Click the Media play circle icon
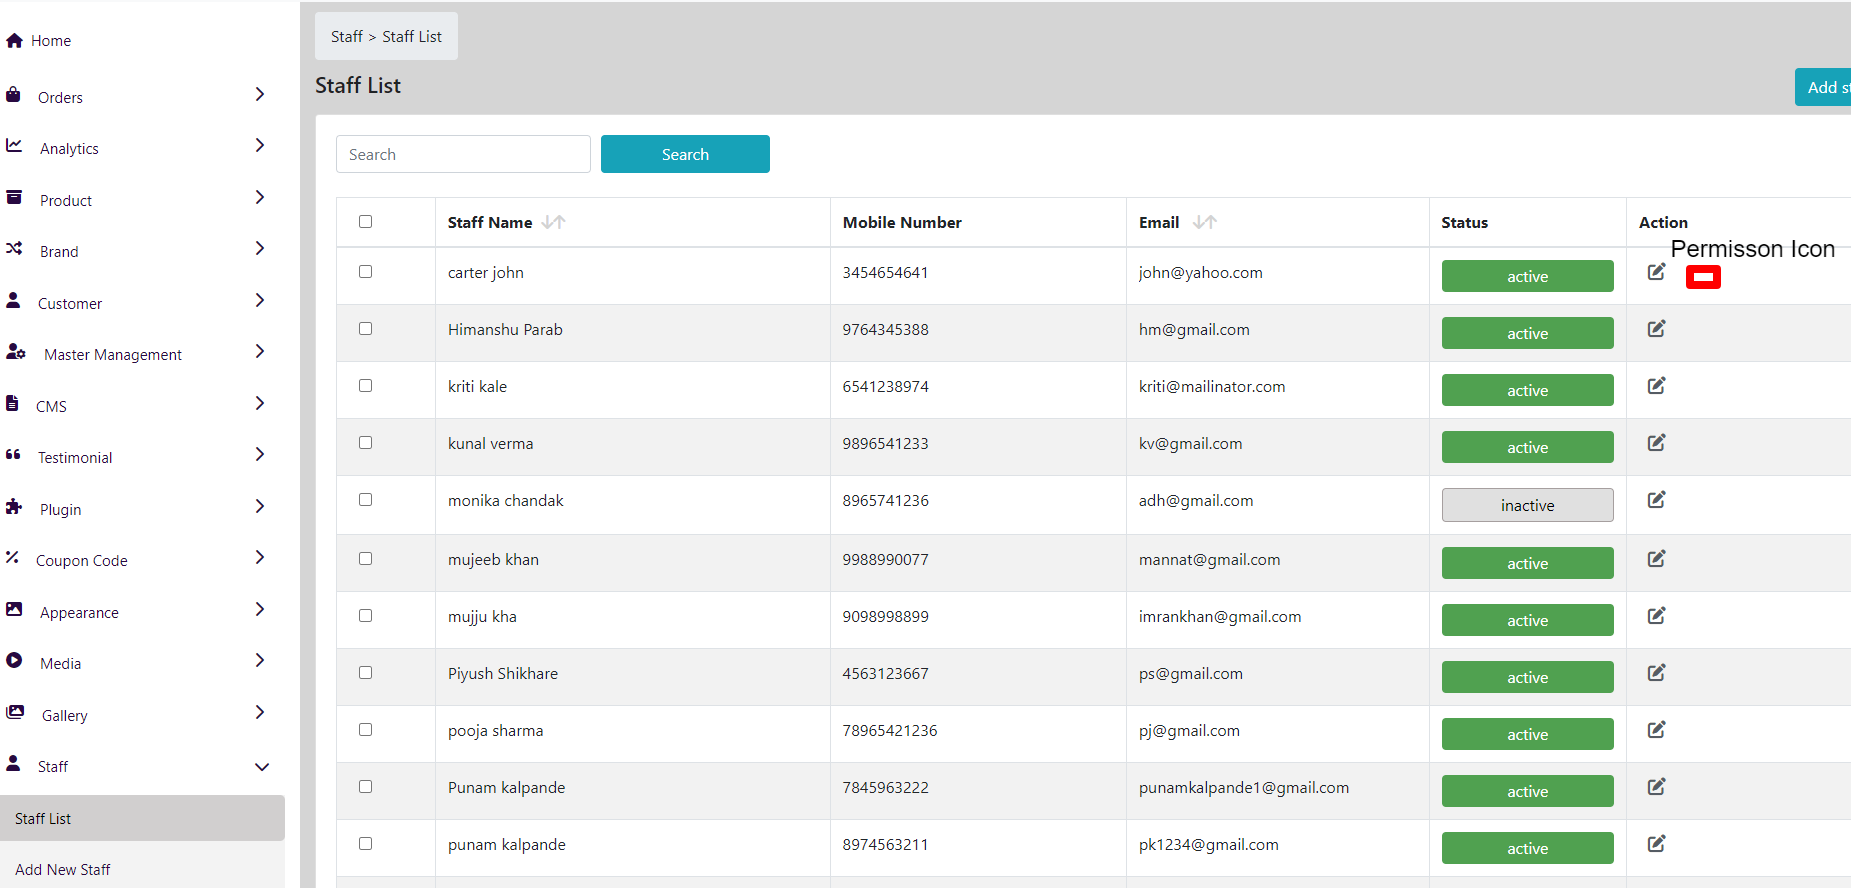This screenshot has width=1851, height=888. tap(14, 660)
